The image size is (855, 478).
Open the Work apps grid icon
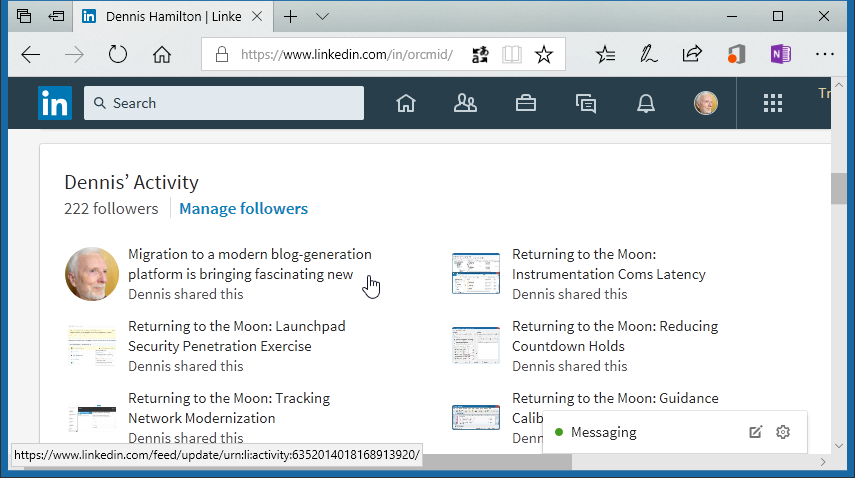pos(772,103)
